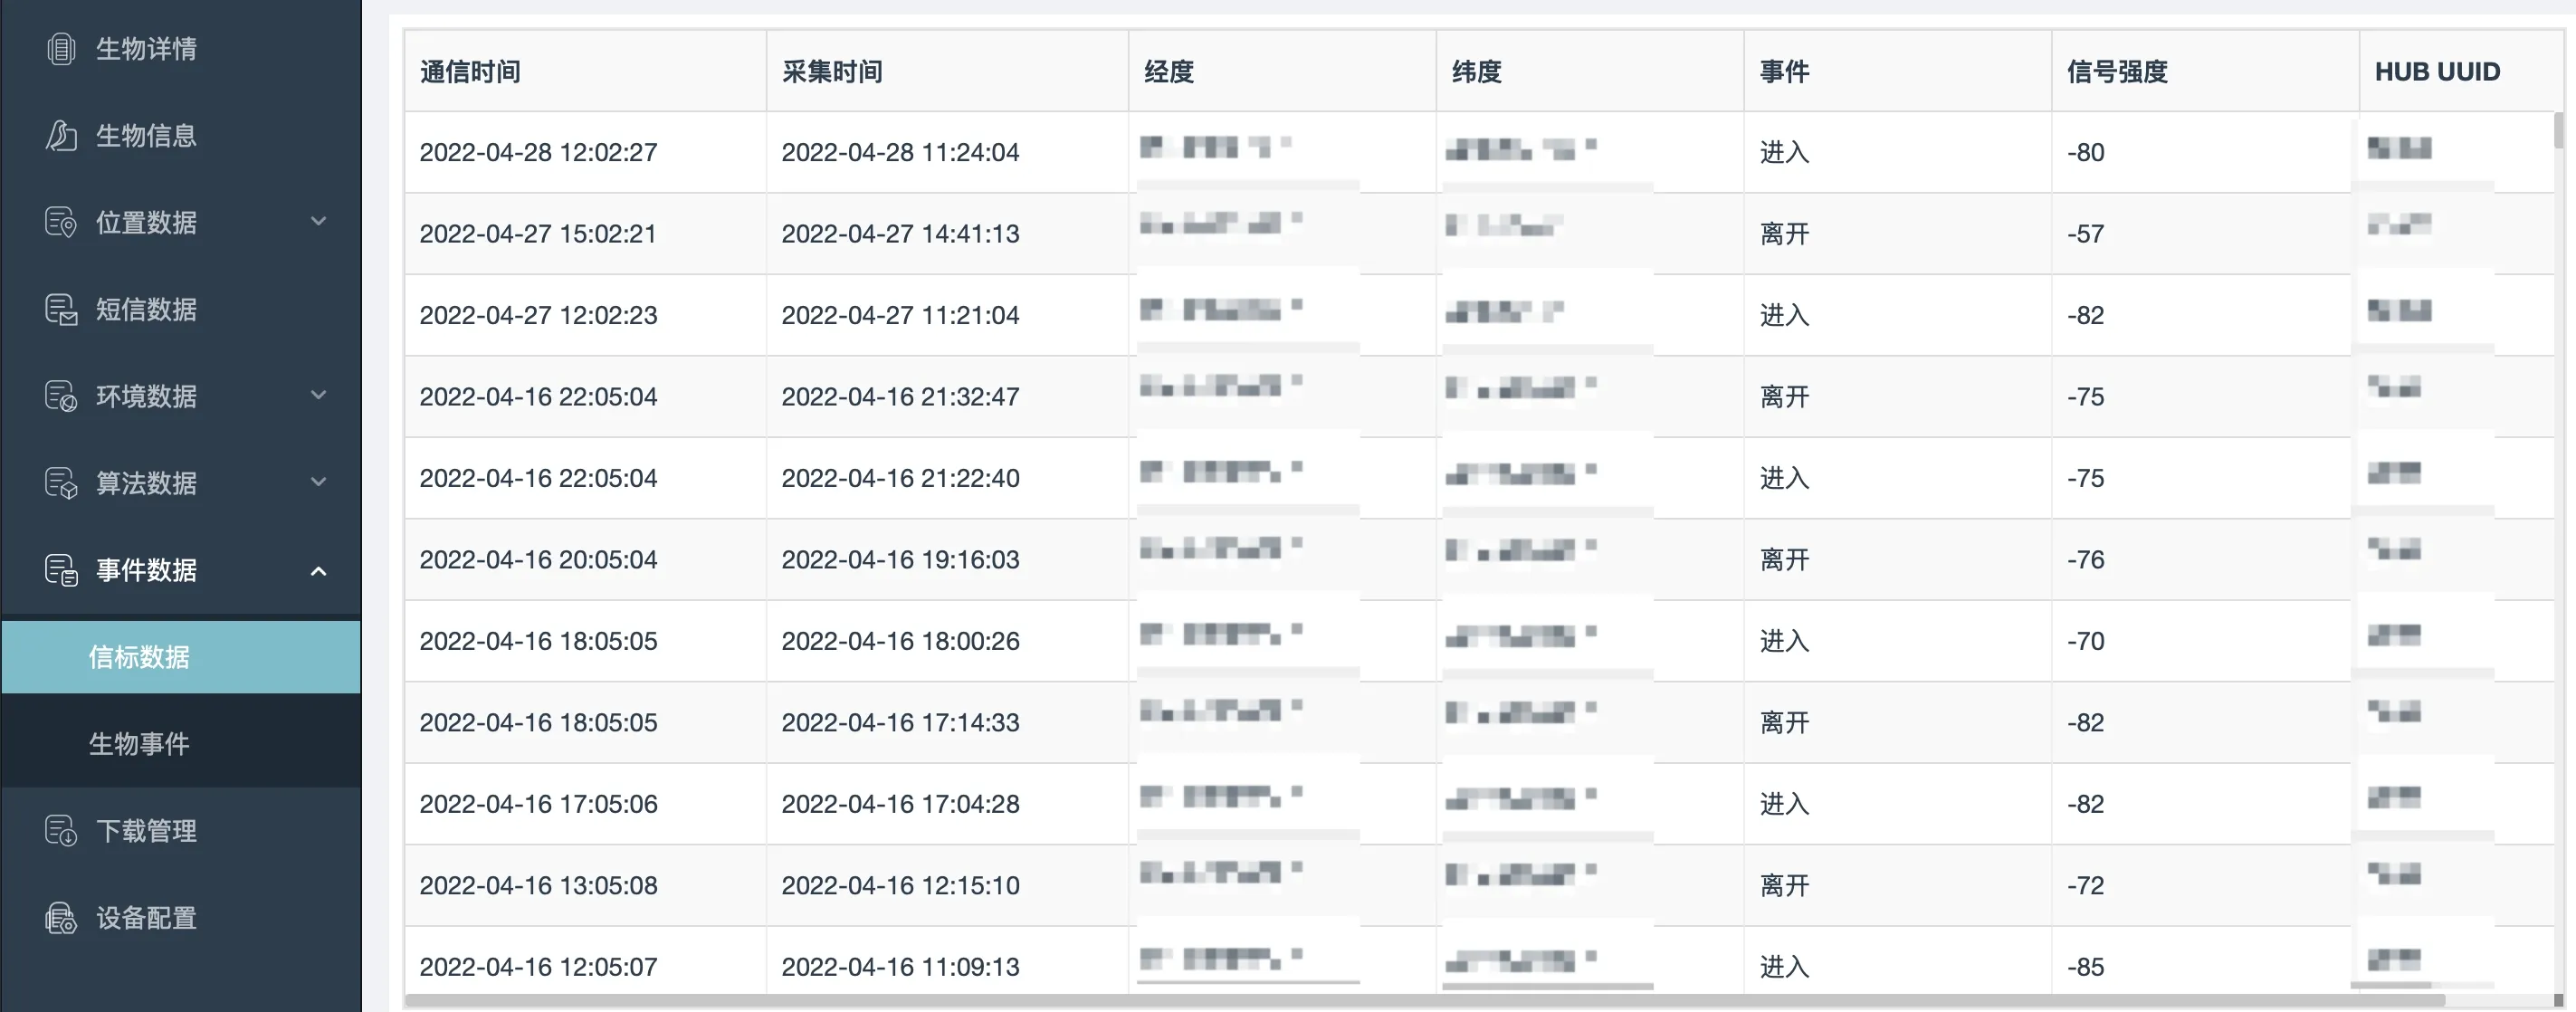Click the 通信时间 column header
The image size is (2576, 1012).
click(x=470, y=72)
